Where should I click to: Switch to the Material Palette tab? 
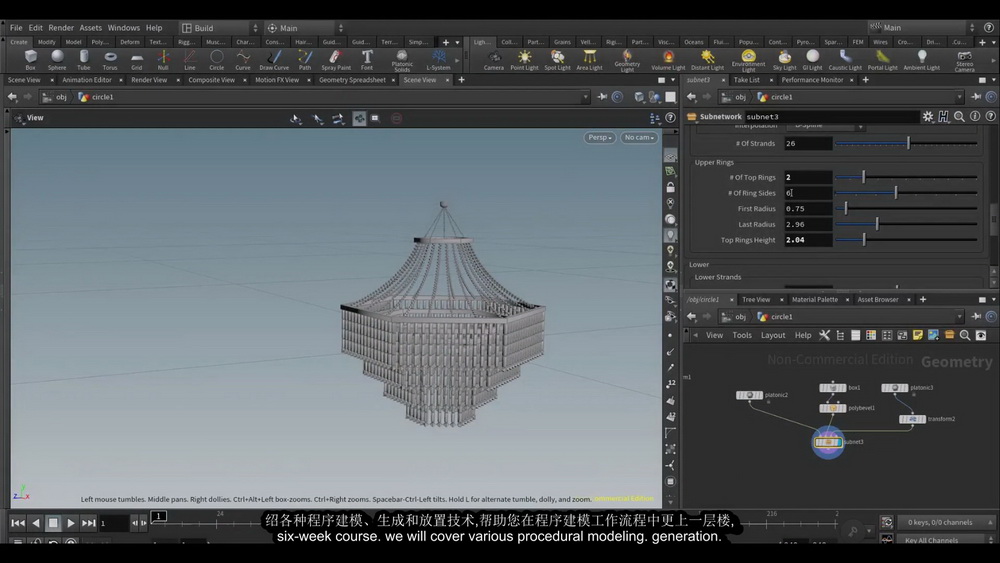814,300
